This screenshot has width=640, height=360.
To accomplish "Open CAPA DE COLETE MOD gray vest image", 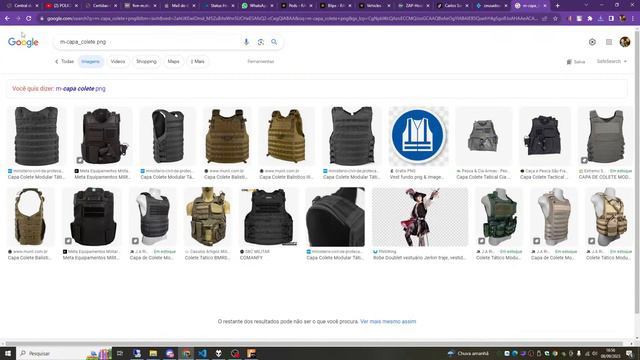I will 605,136.
